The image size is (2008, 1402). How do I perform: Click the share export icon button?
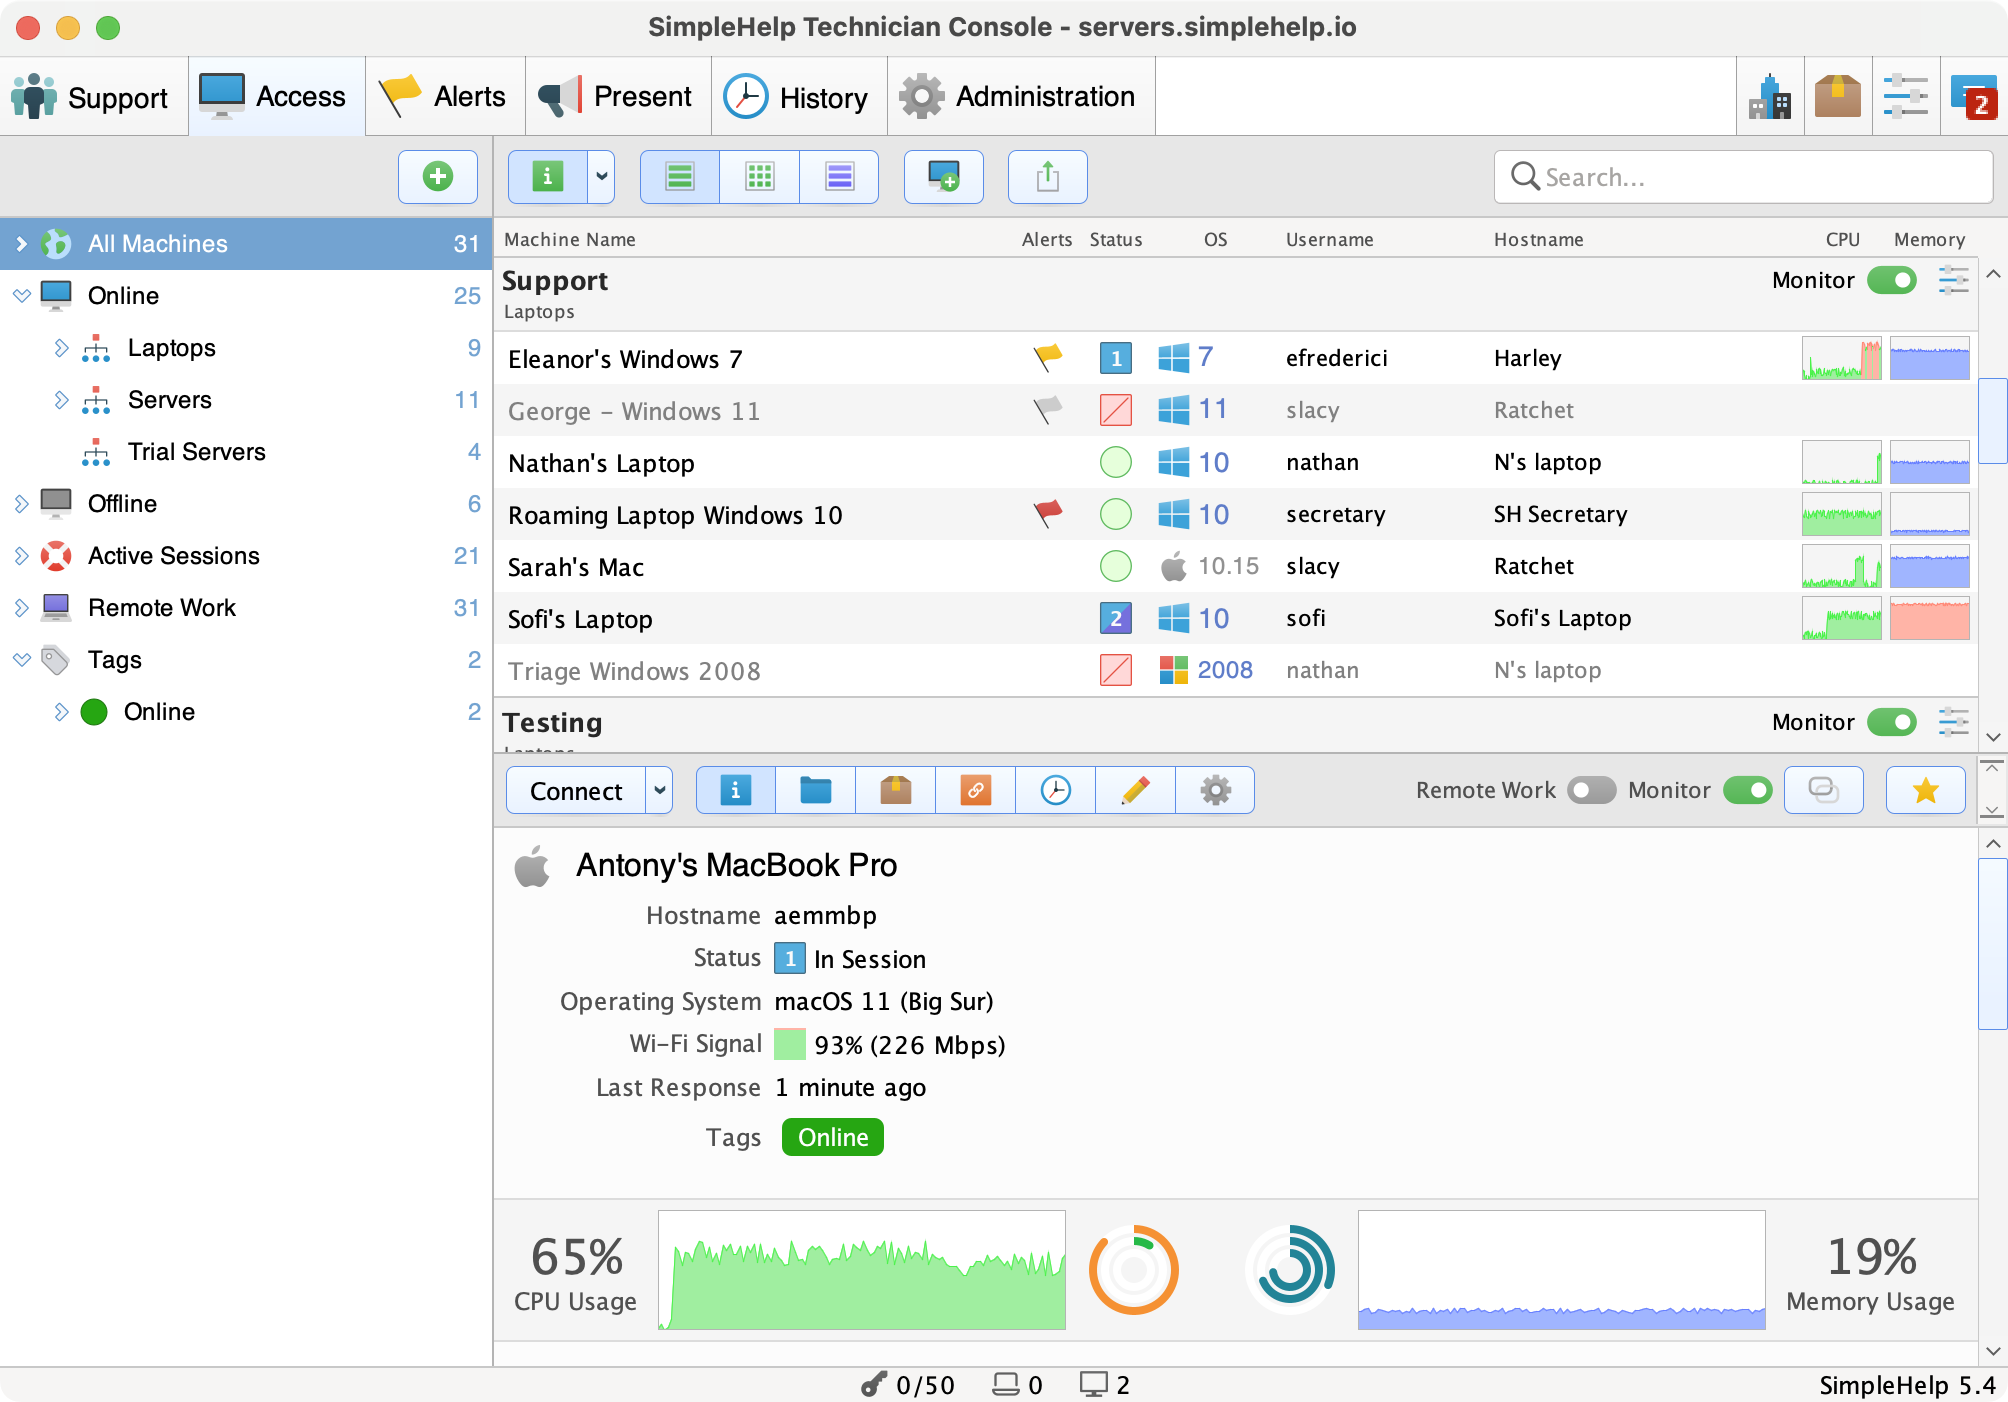pyautogui.click(x=1047, y=177)
